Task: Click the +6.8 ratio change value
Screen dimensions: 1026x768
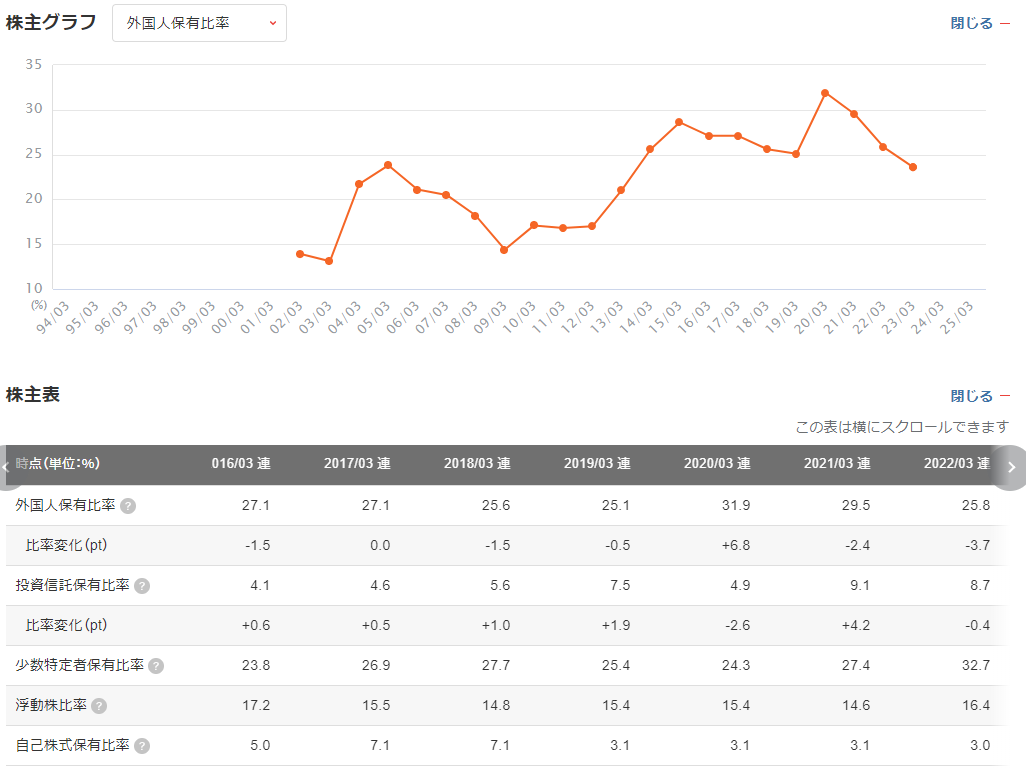Action: 736,545
